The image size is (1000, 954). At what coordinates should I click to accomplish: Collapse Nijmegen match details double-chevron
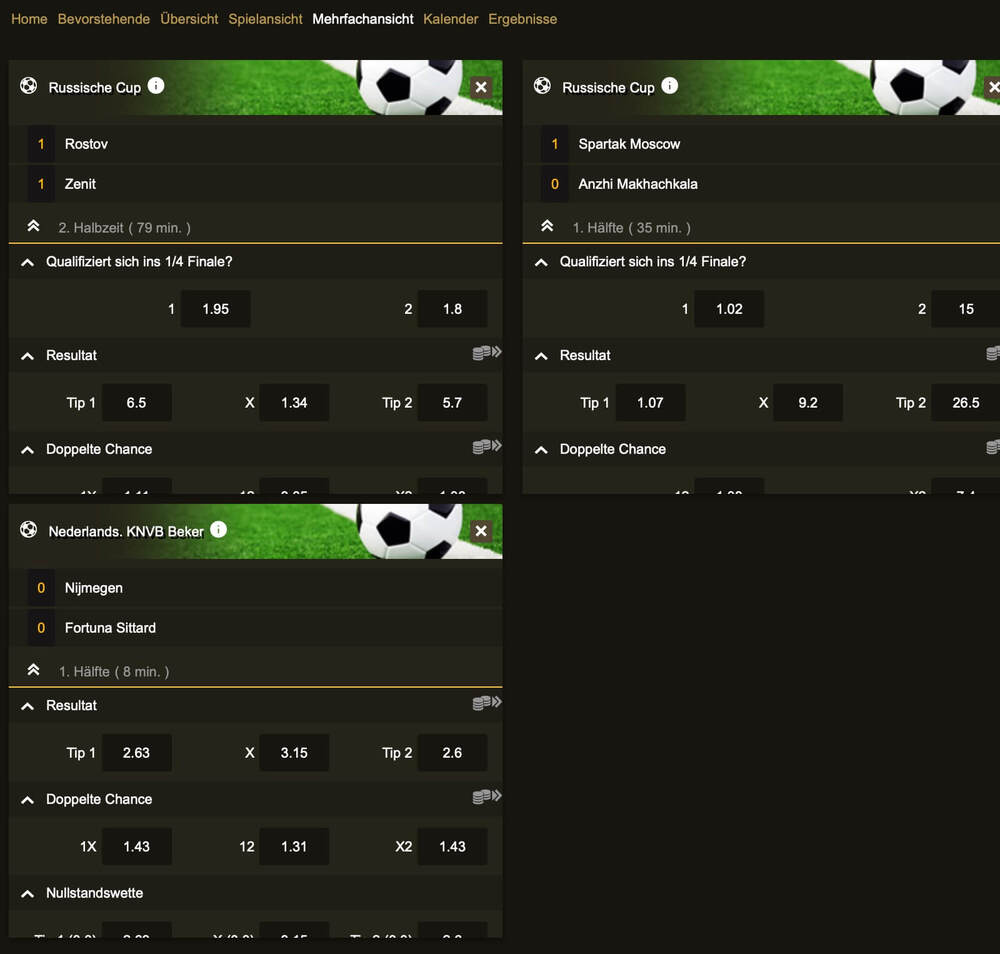tap(33, 670)
